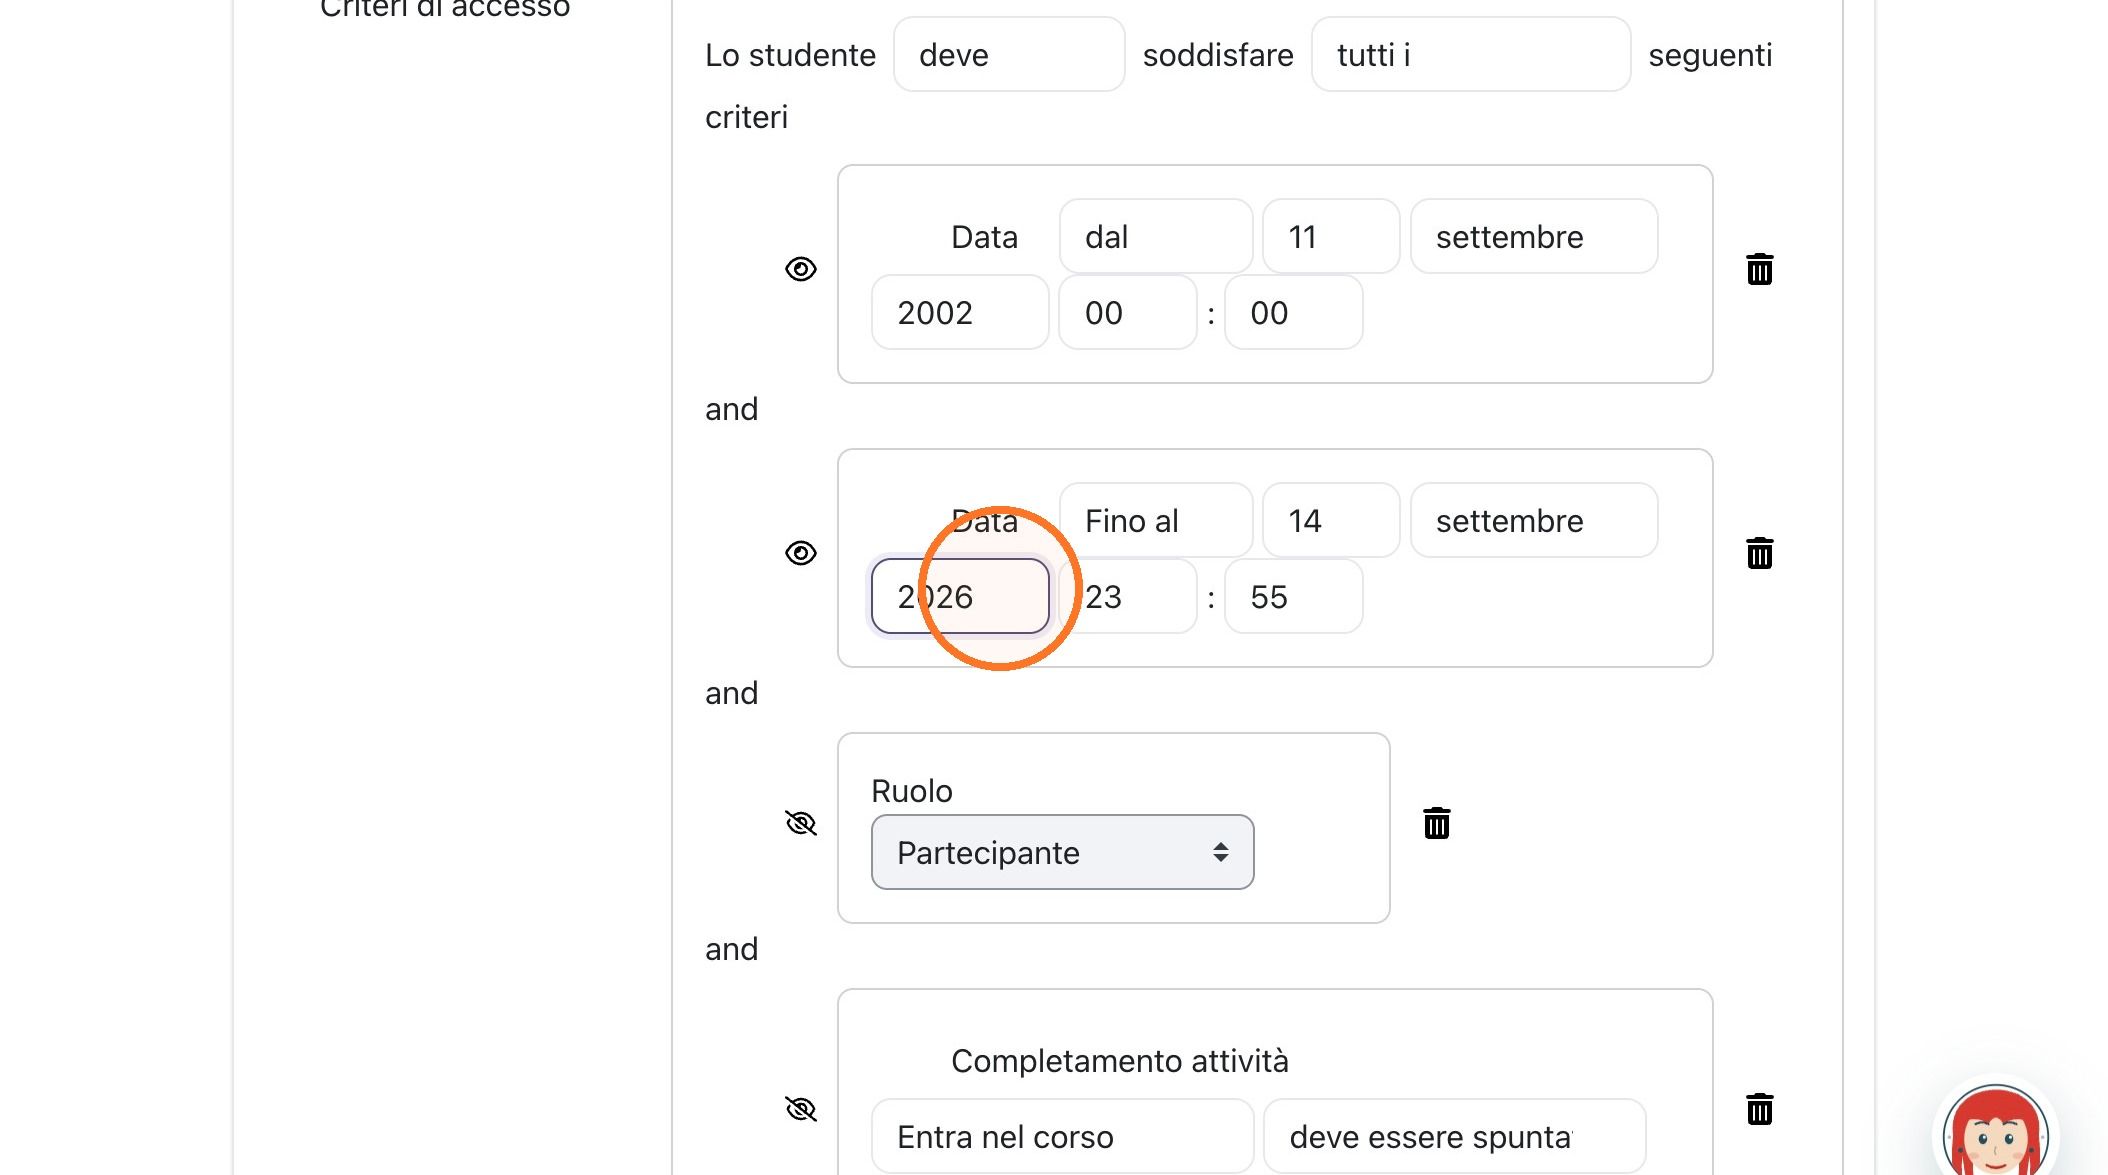This screenshot has height=1175, width=2108.
Task: Open month dropdown in the 'Fino al' row
Action: [x=1534, y=520]
